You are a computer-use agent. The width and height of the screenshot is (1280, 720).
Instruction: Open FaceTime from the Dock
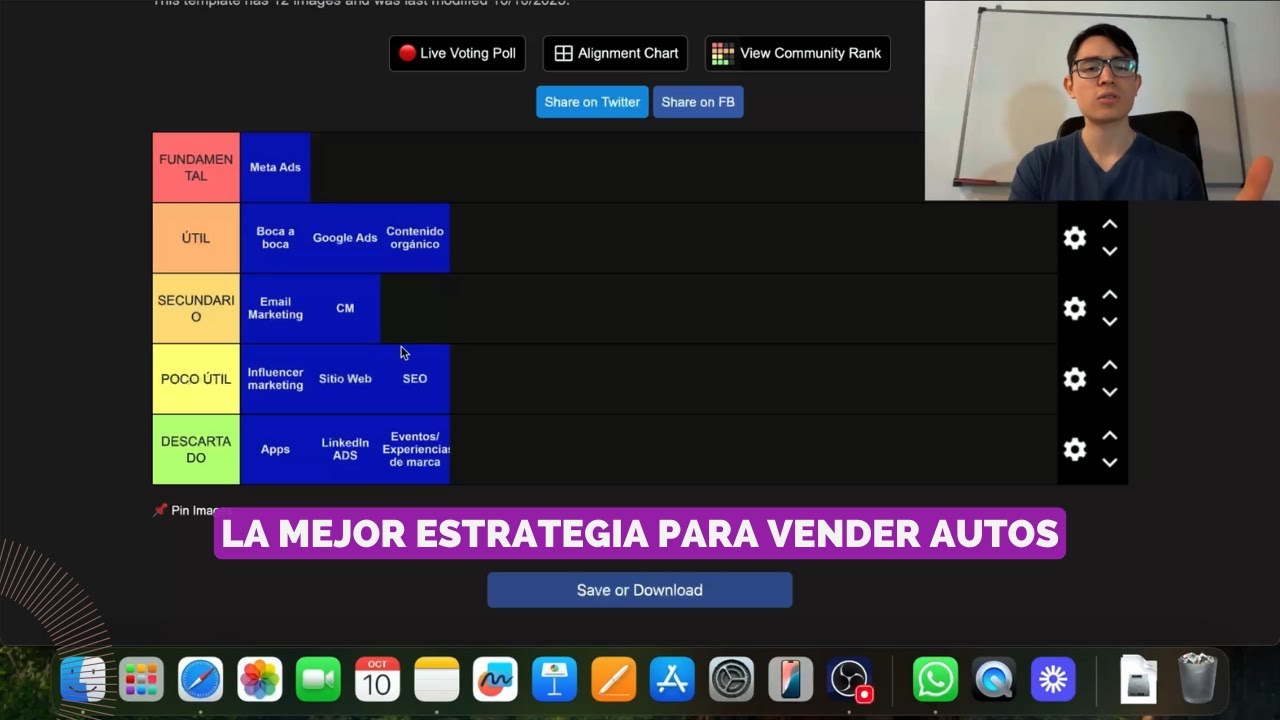coord(319,680)
